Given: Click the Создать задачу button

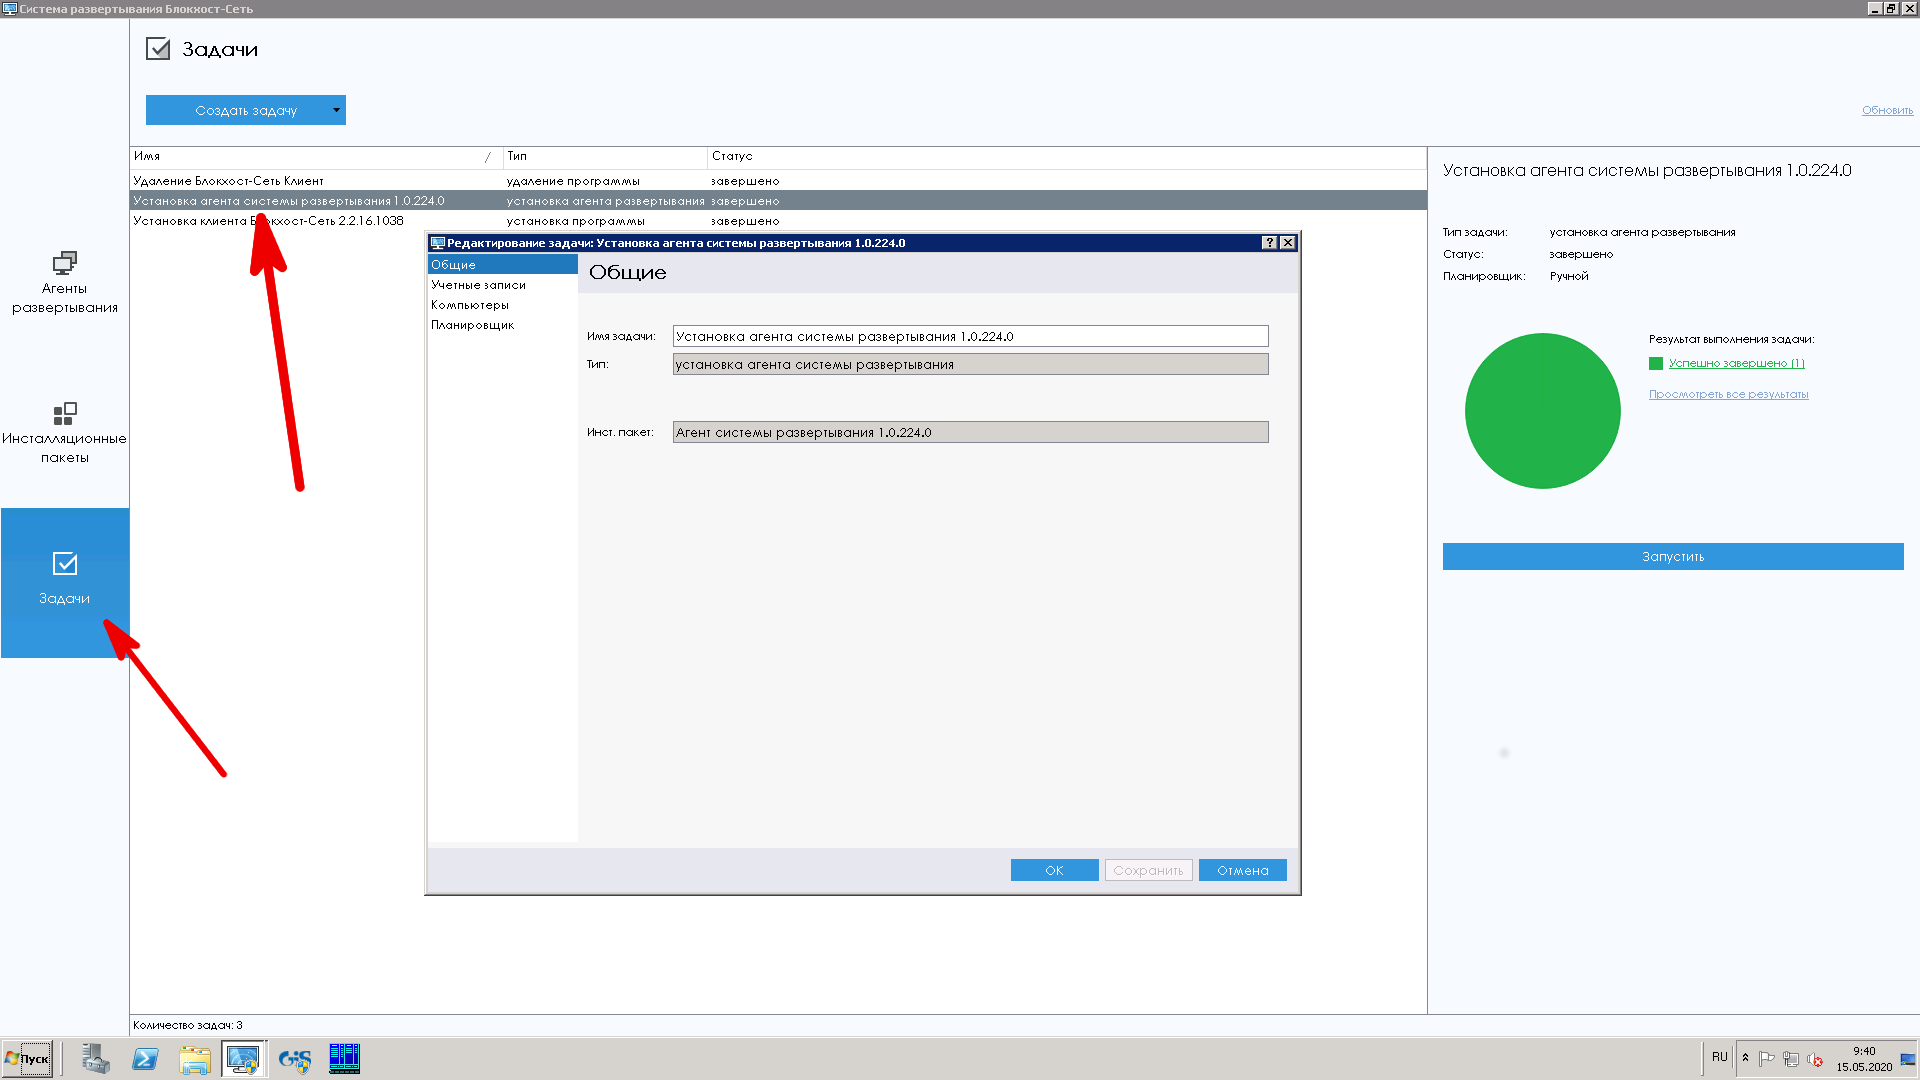Looking at the screenshot, I should click(x=246, y=110).
